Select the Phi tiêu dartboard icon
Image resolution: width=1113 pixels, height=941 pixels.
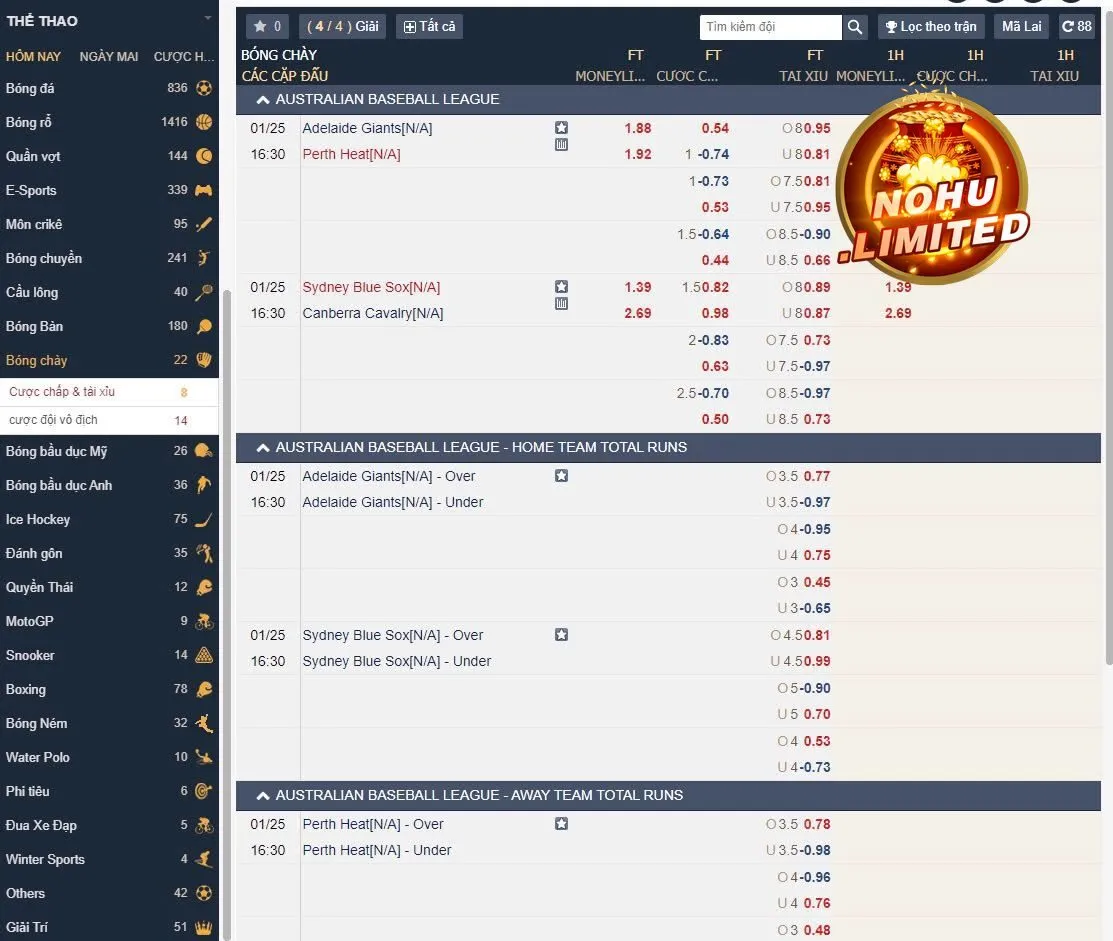(x=204, y=791)
